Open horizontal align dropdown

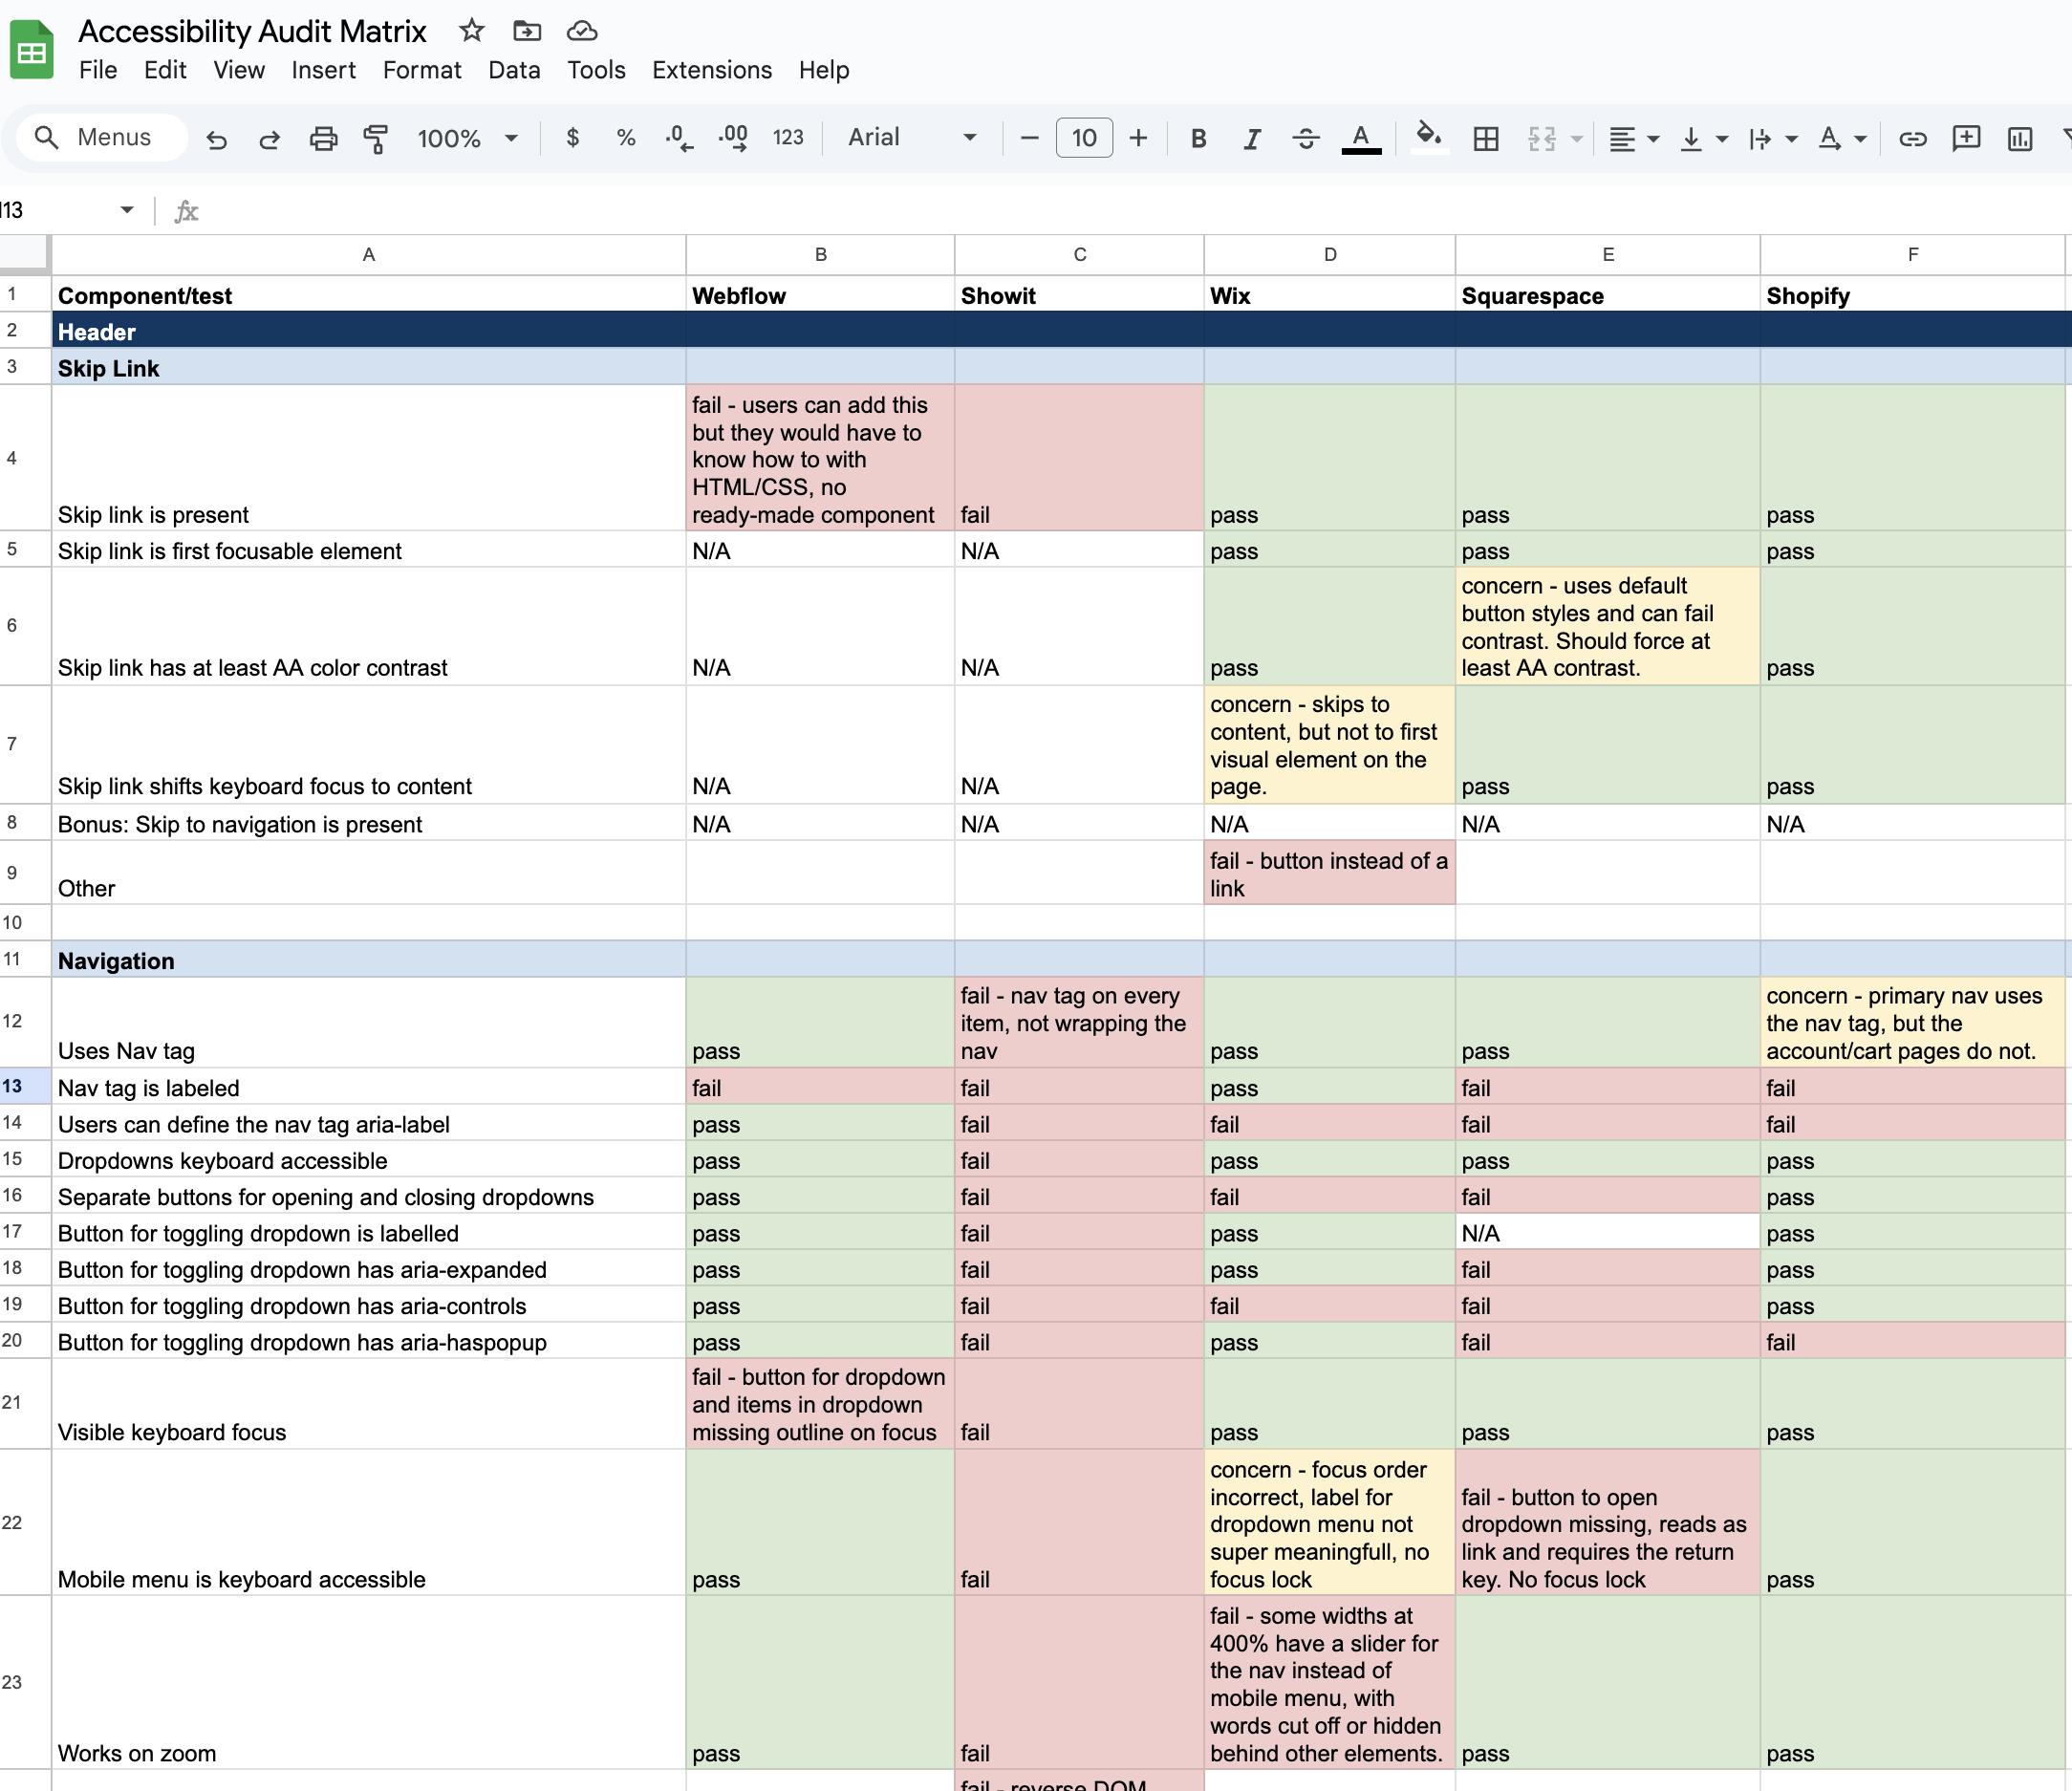coord(1634,138)
